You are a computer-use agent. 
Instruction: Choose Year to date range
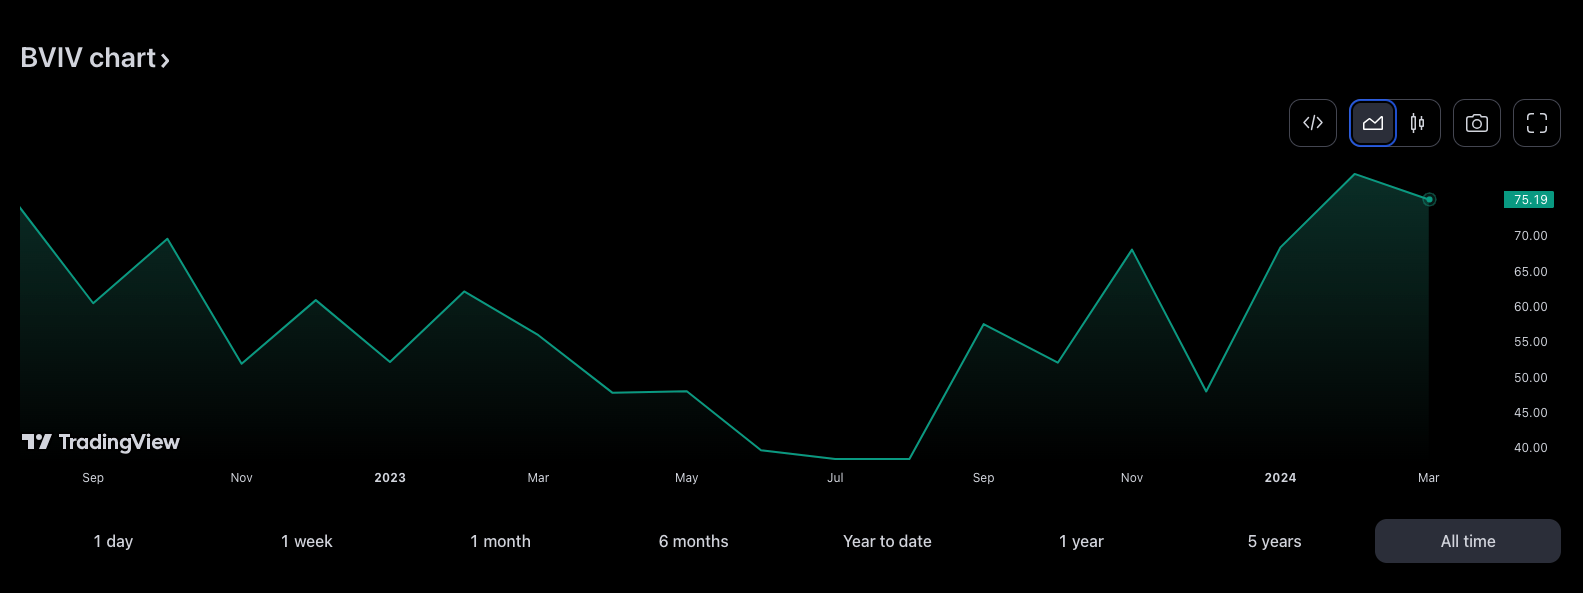pyautogui.click(x=887, y=541)
